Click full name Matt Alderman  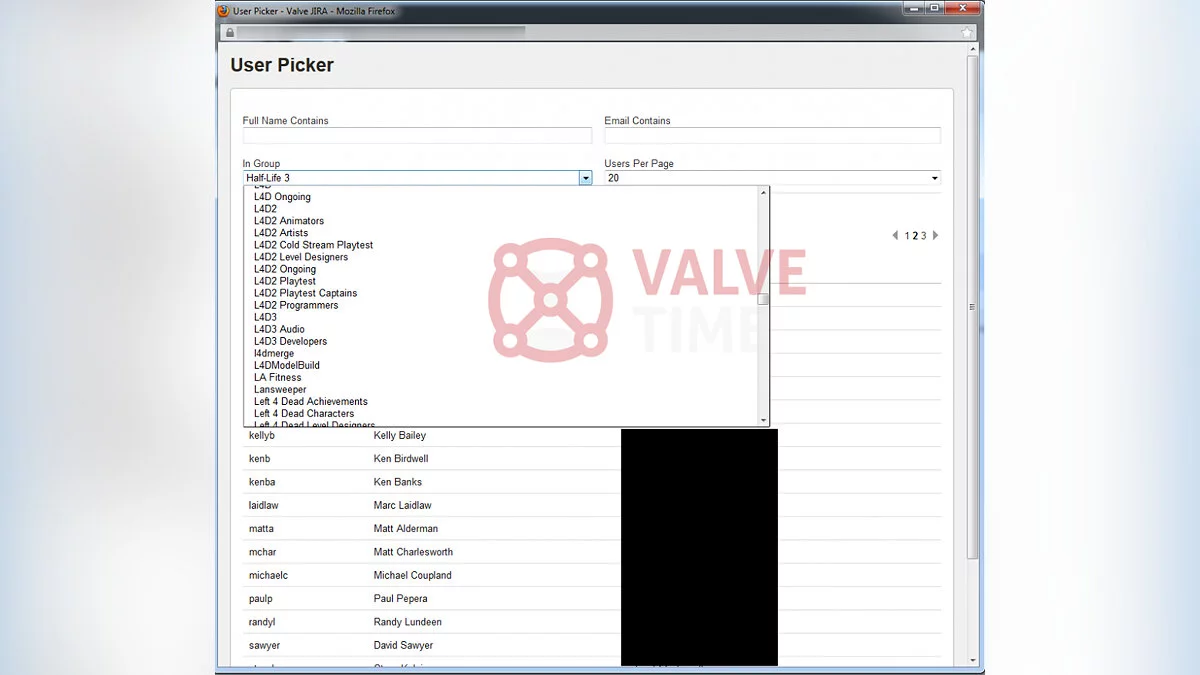(x=406, y=529)
